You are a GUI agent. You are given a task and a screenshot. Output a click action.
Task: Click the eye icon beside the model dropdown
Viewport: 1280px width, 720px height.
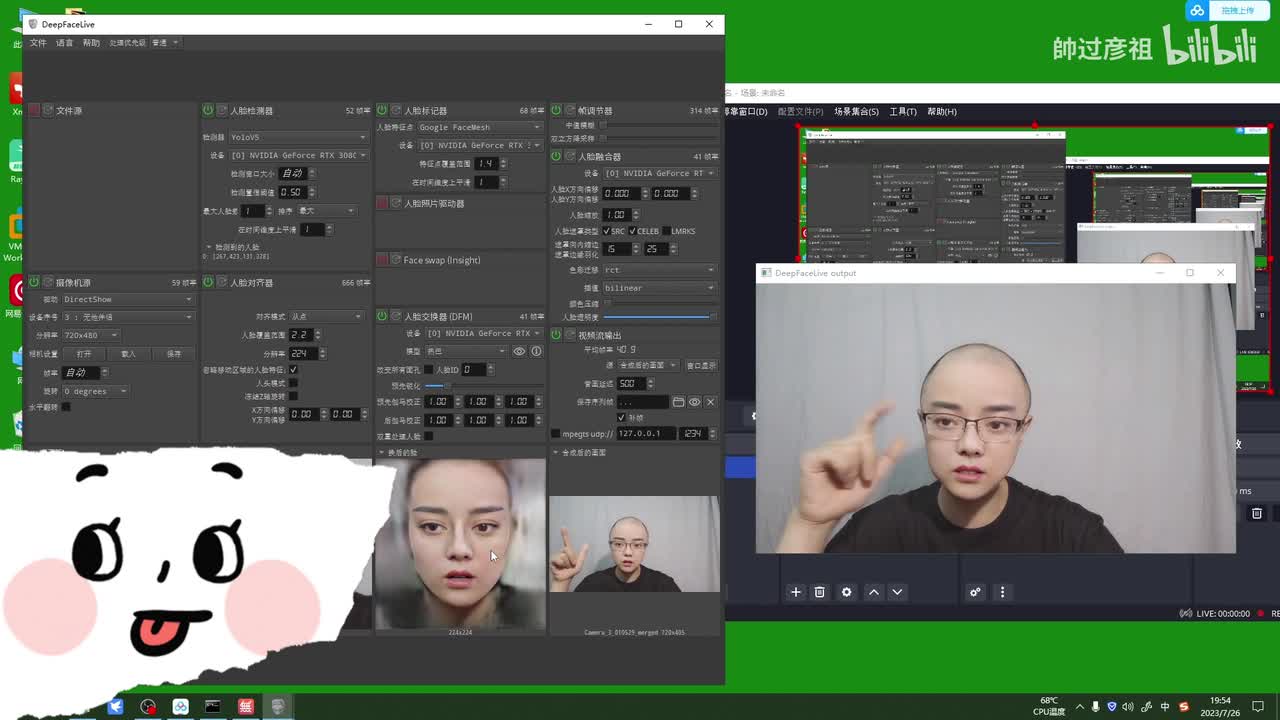(519, 351)
